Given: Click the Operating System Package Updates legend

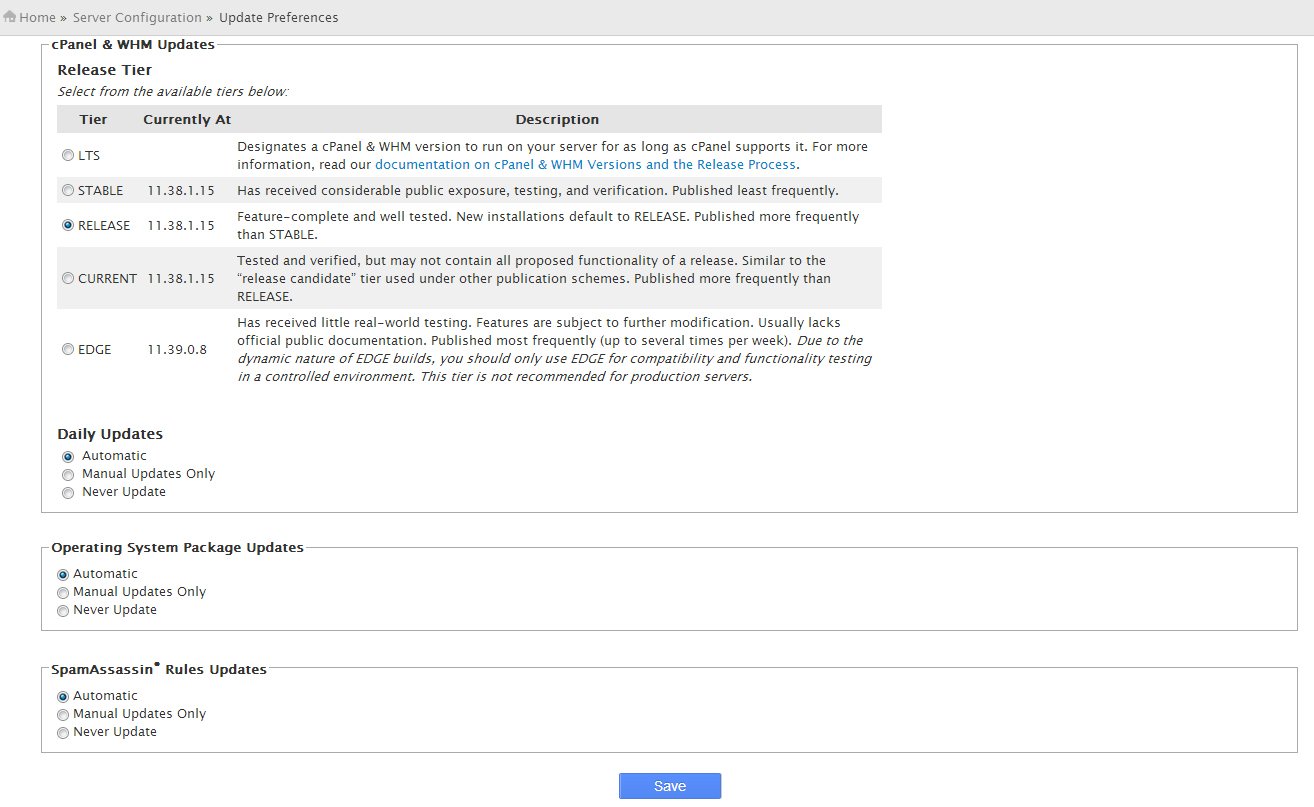Looking at the screenshot, I should pyautogui.click(x=178, y=547).
